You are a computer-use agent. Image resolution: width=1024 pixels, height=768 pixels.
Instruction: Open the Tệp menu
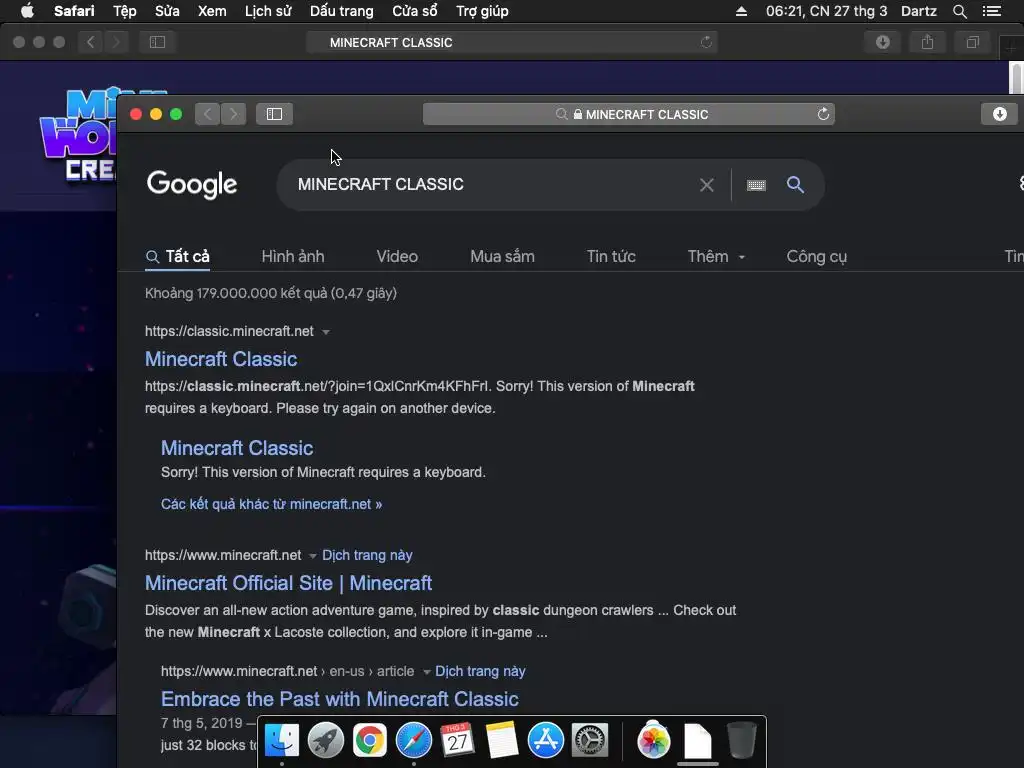(125, 11)
